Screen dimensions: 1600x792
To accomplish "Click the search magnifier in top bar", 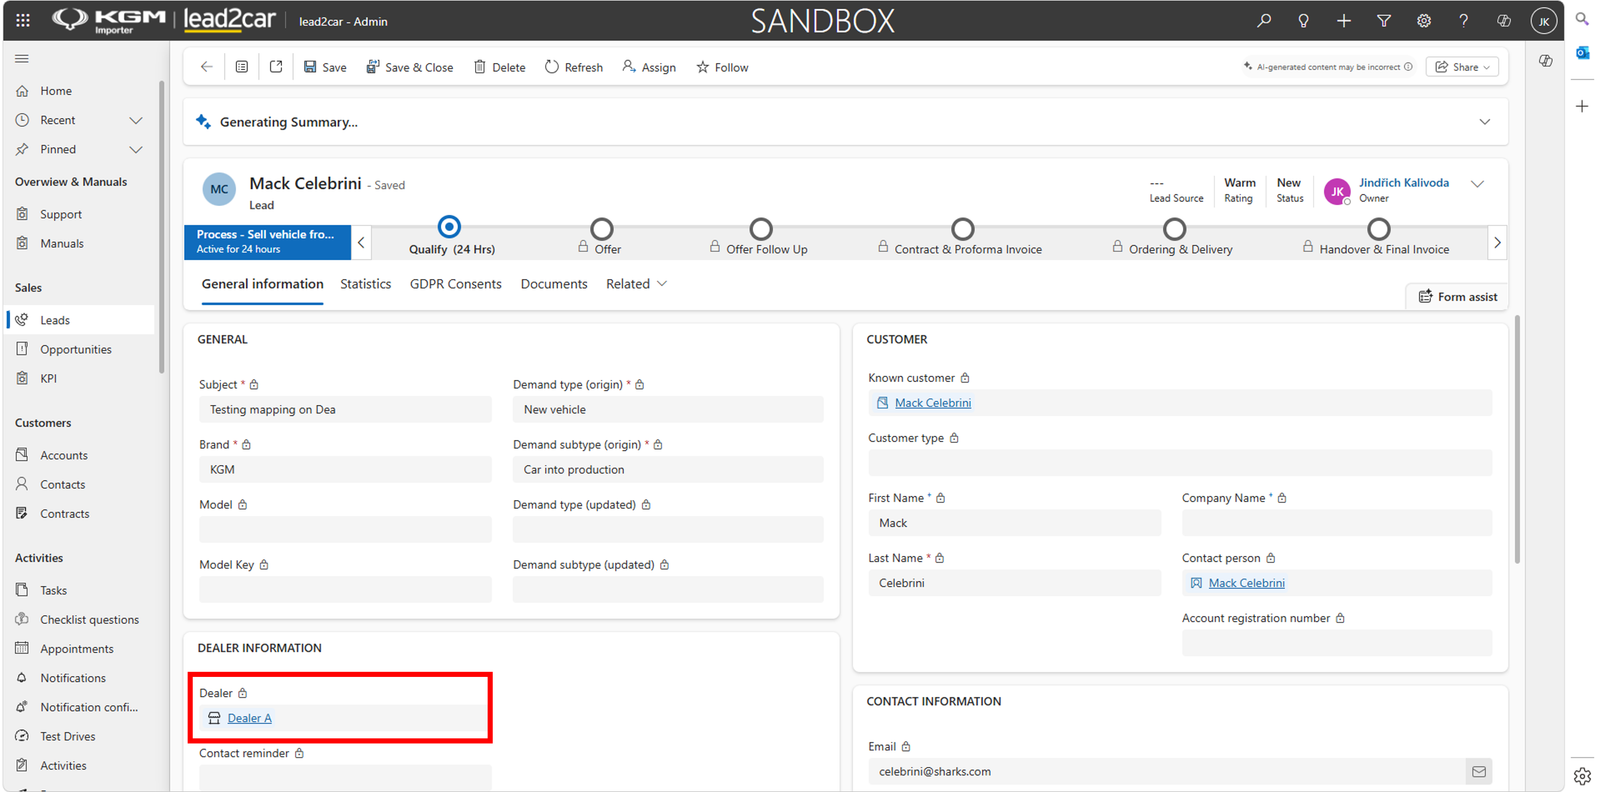I will (x=1264, y=20).
